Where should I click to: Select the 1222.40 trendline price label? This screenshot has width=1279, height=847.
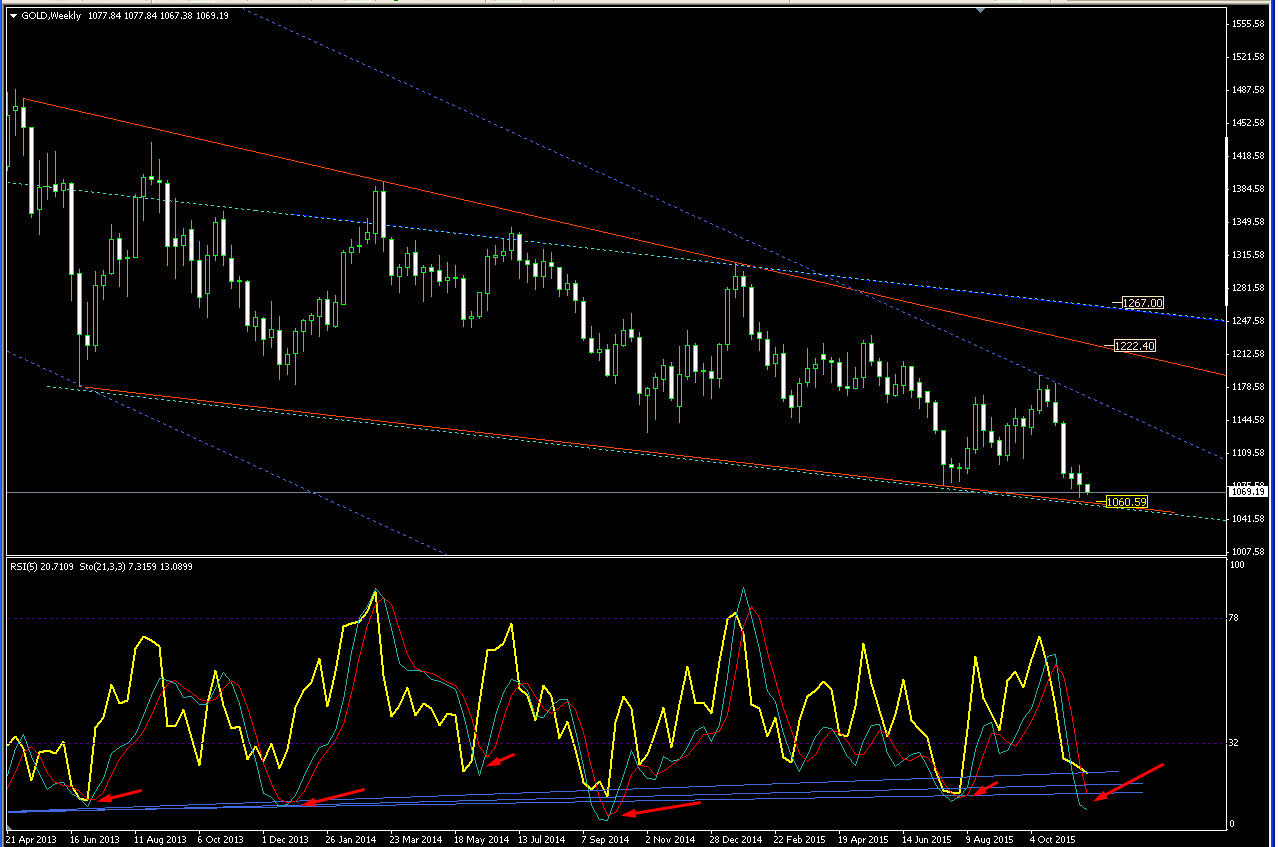pyautogui.click(x=1135, y=346)
